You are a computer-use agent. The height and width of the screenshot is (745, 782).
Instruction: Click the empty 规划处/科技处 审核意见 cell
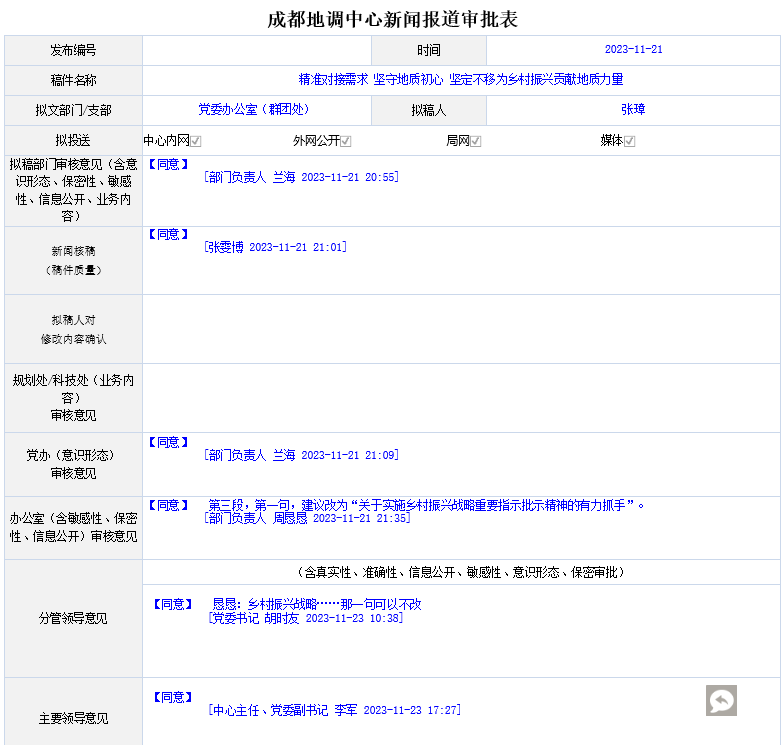460,397
